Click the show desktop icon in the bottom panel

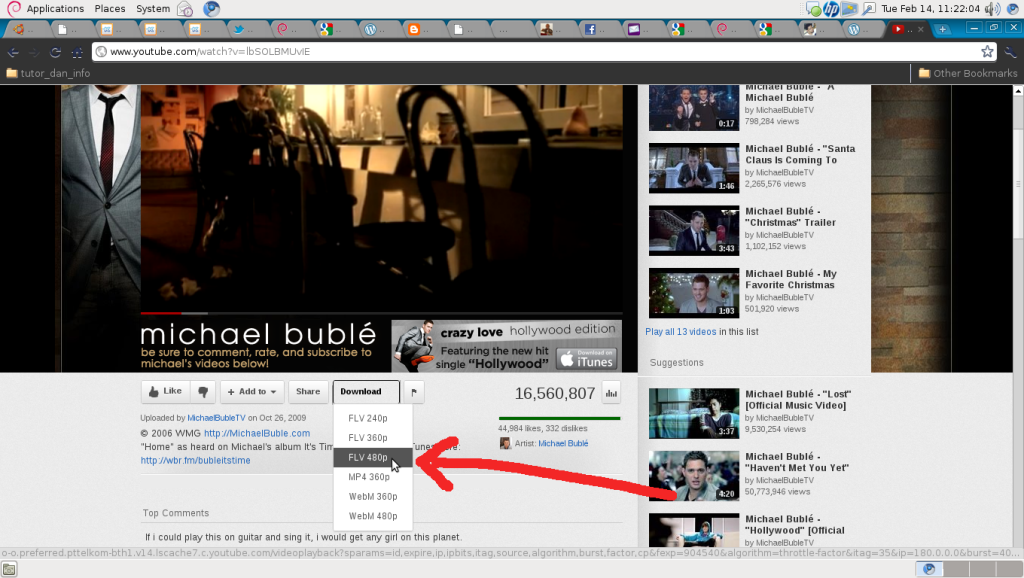[x=8, y=570]
